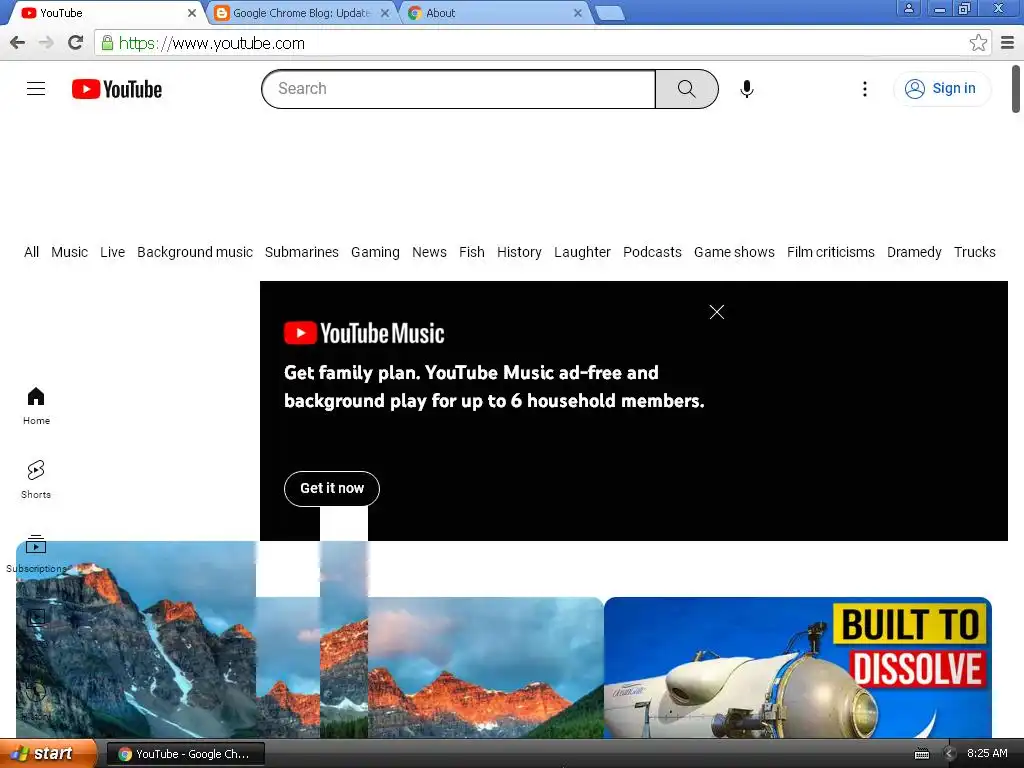Bookmark page with star icon
Screen dimensions: 1024x768
pyautogui.click(x=978, y=43)
